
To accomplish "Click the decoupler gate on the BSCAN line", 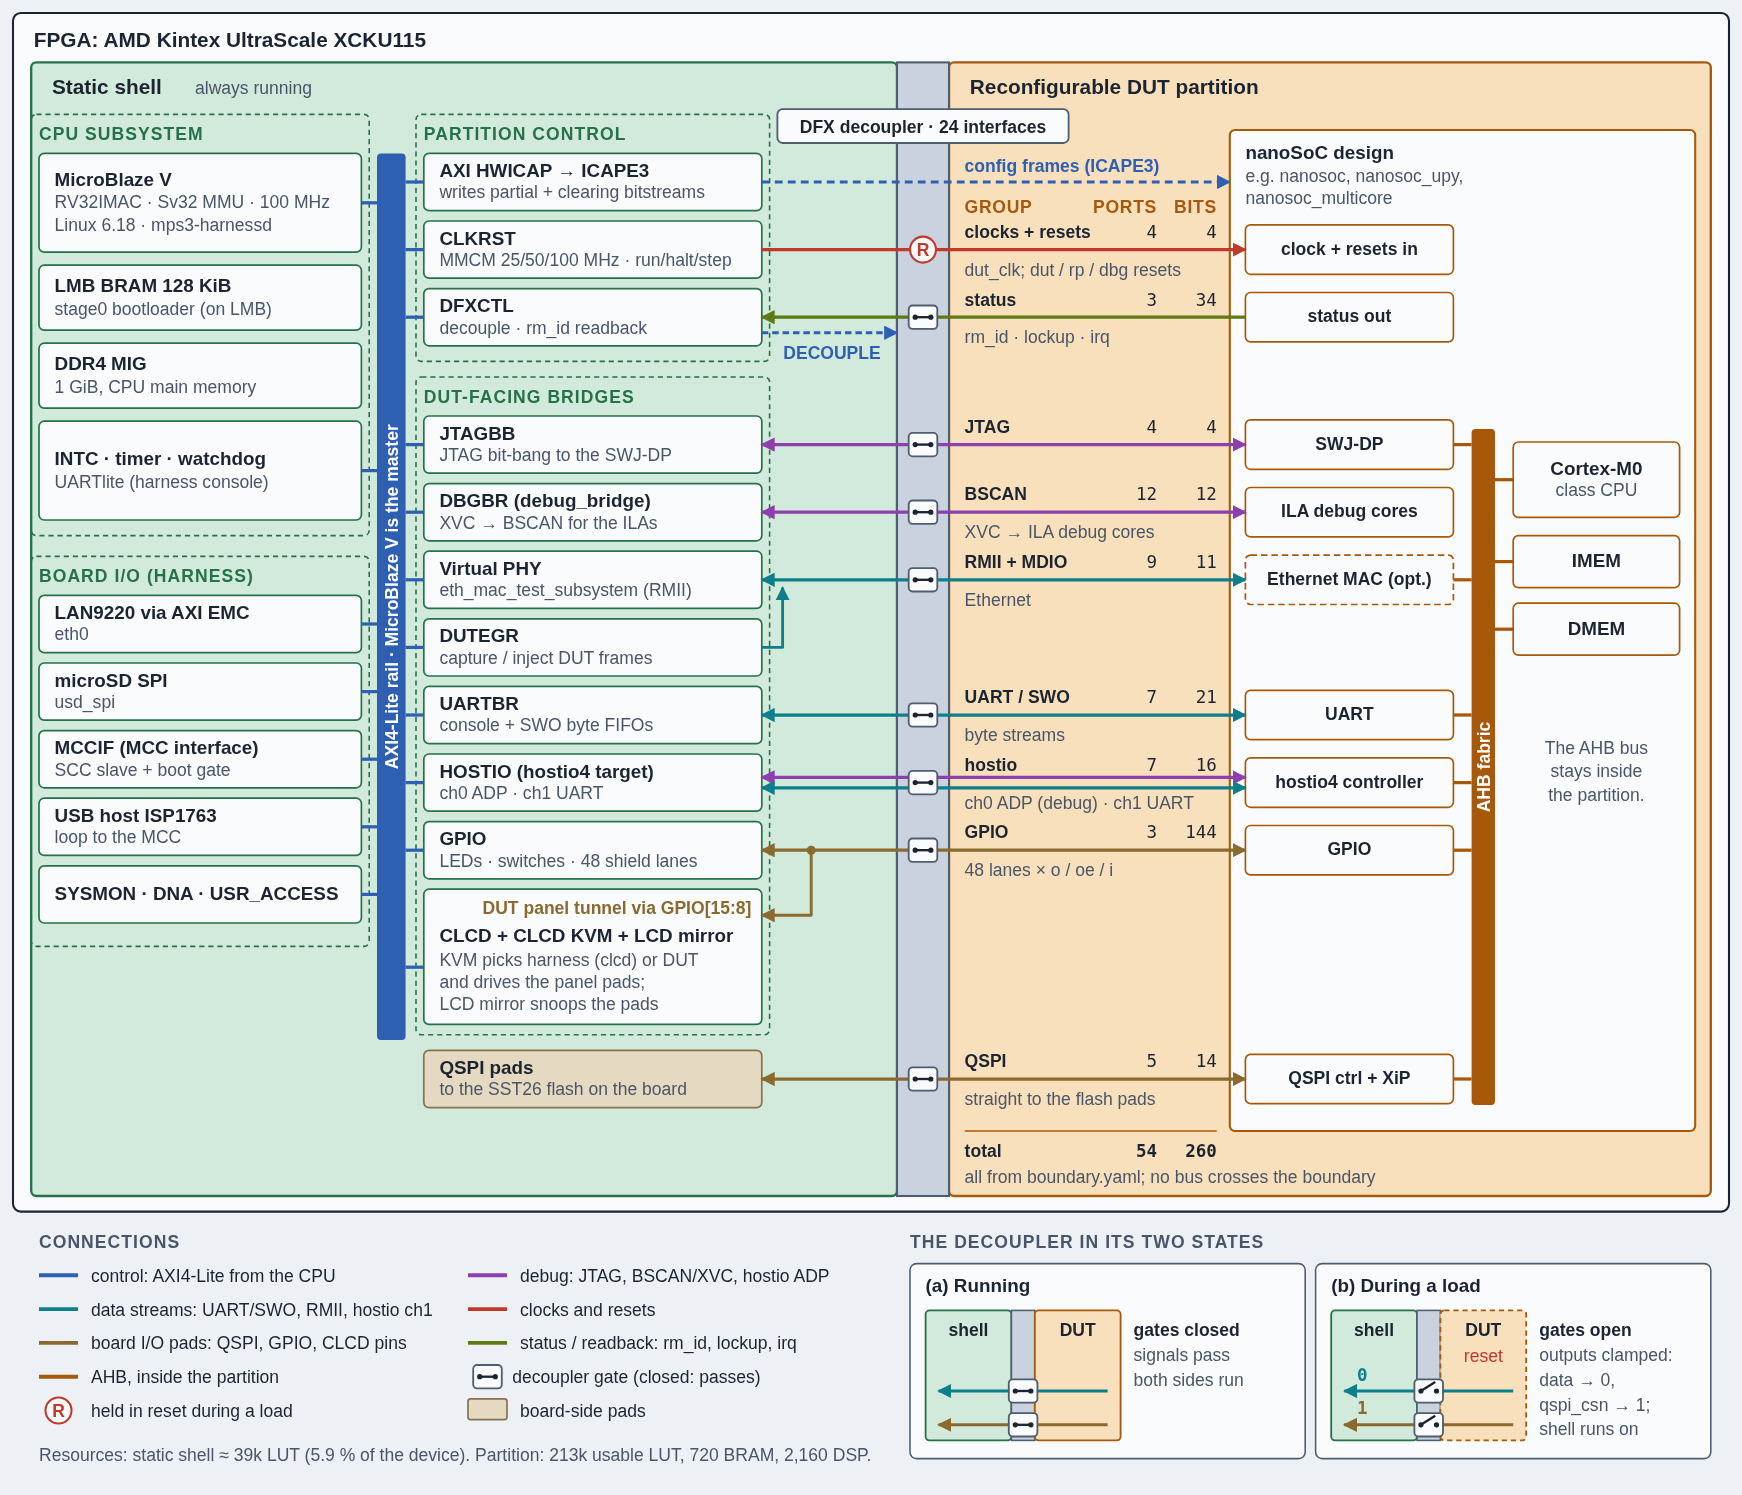I will pos(923,512).
